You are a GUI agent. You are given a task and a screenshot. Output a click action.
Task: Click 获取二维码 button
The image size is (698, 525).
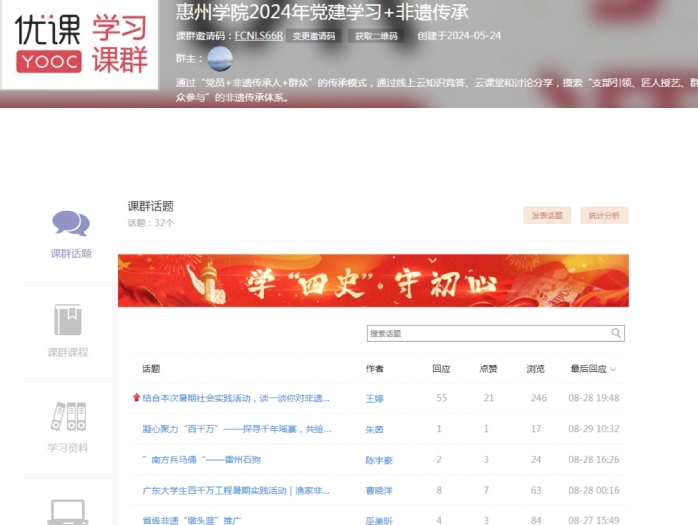(376, 36)
